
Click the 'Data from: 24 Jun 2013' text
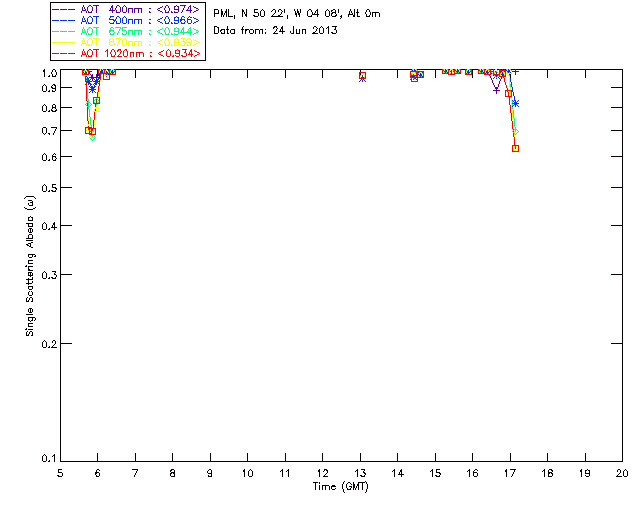click(x=275, y=30)
